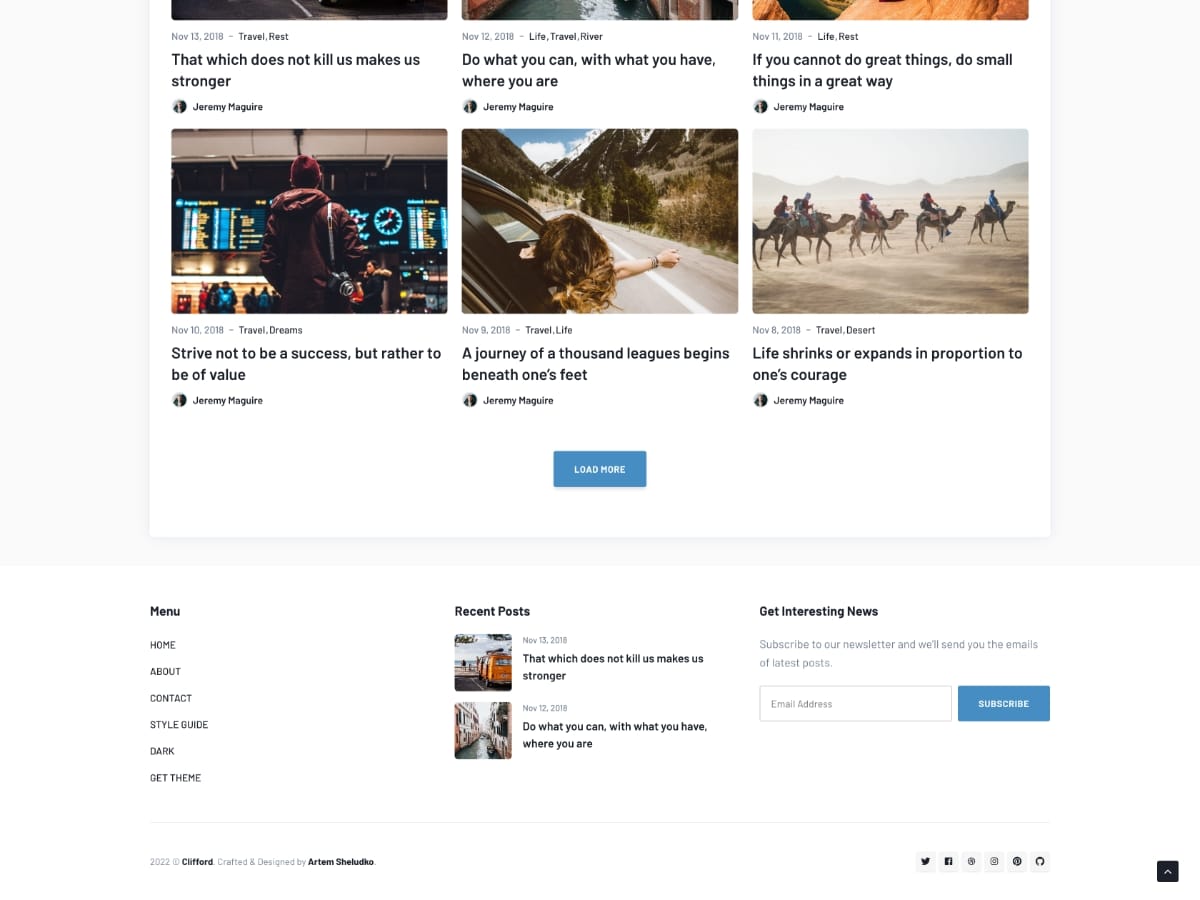Click the Pinterest footer icon
The width and height of the screenshot is (1200, 900).
coord(1017,861)
